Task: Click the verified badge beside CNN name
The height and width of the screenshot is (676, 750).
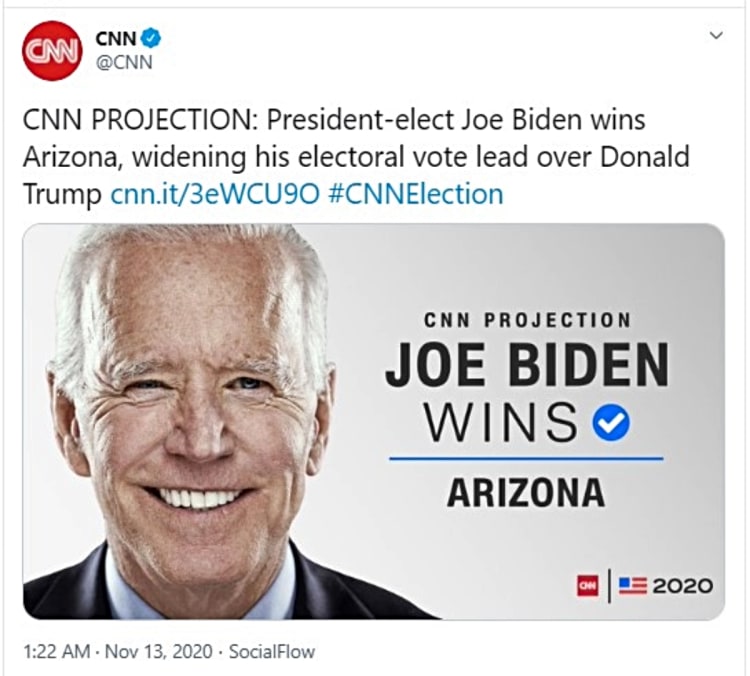Action: (149, 38)
